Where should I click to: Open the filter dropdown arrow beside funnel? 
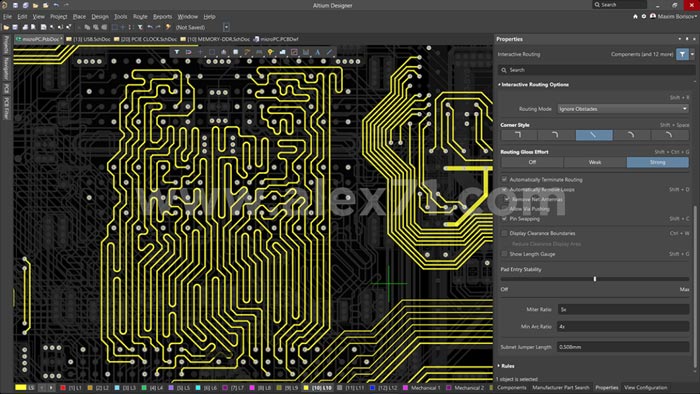(692, 54)
